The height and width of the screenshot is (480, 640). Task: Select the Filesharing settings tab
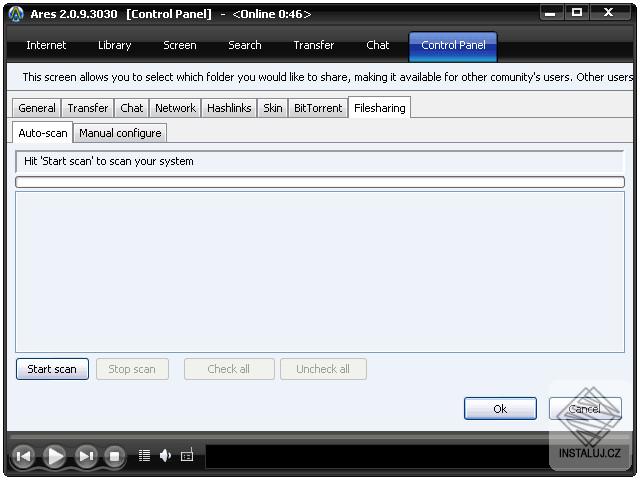380,108
